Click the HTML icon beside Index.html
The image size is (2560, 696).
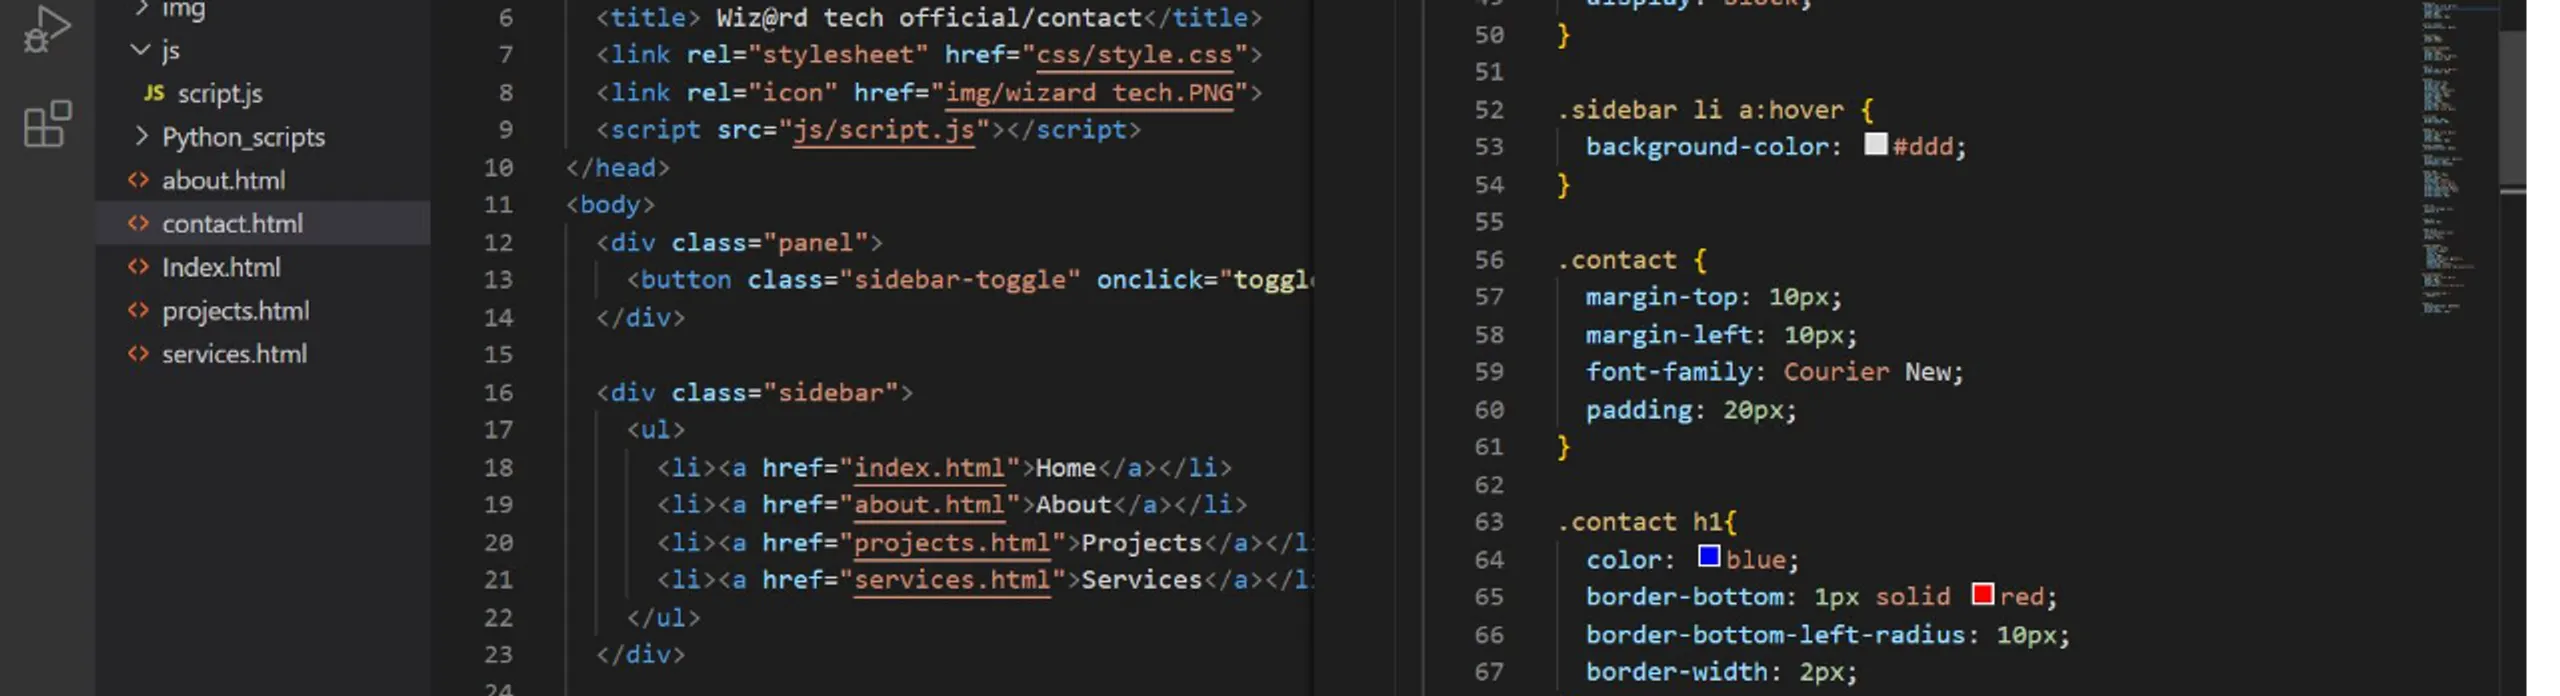138,267
